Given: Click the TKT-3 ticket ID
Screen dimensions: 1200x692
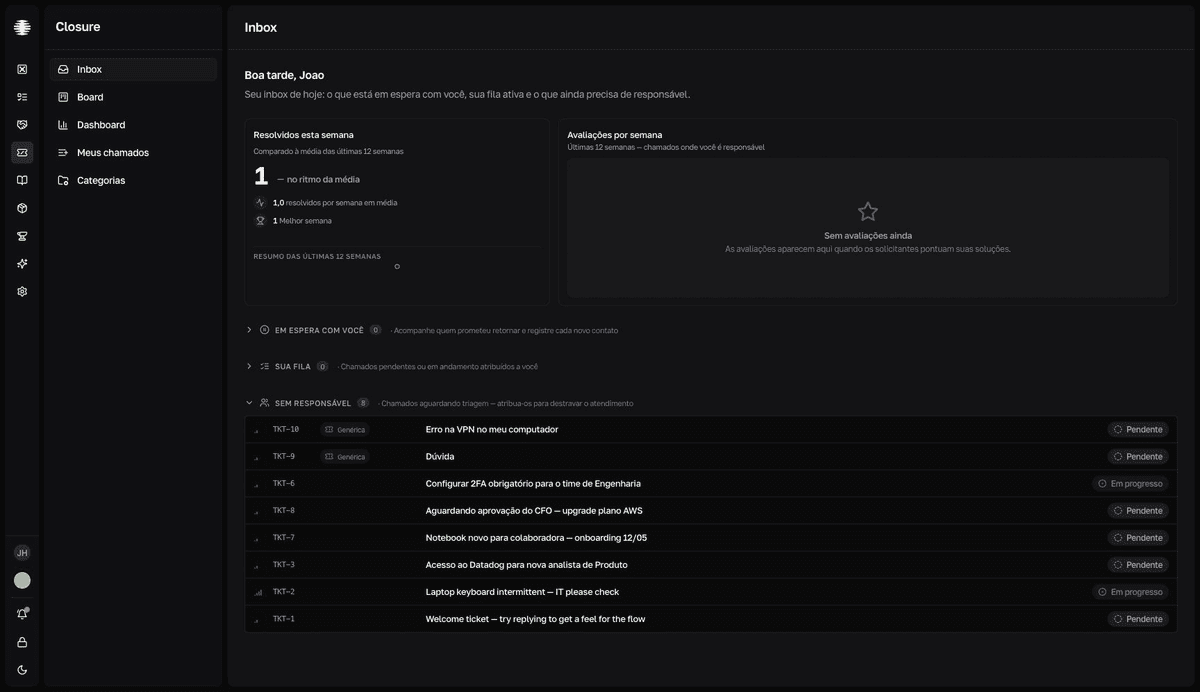Looking at the screenshot, I should pos(284,565).
